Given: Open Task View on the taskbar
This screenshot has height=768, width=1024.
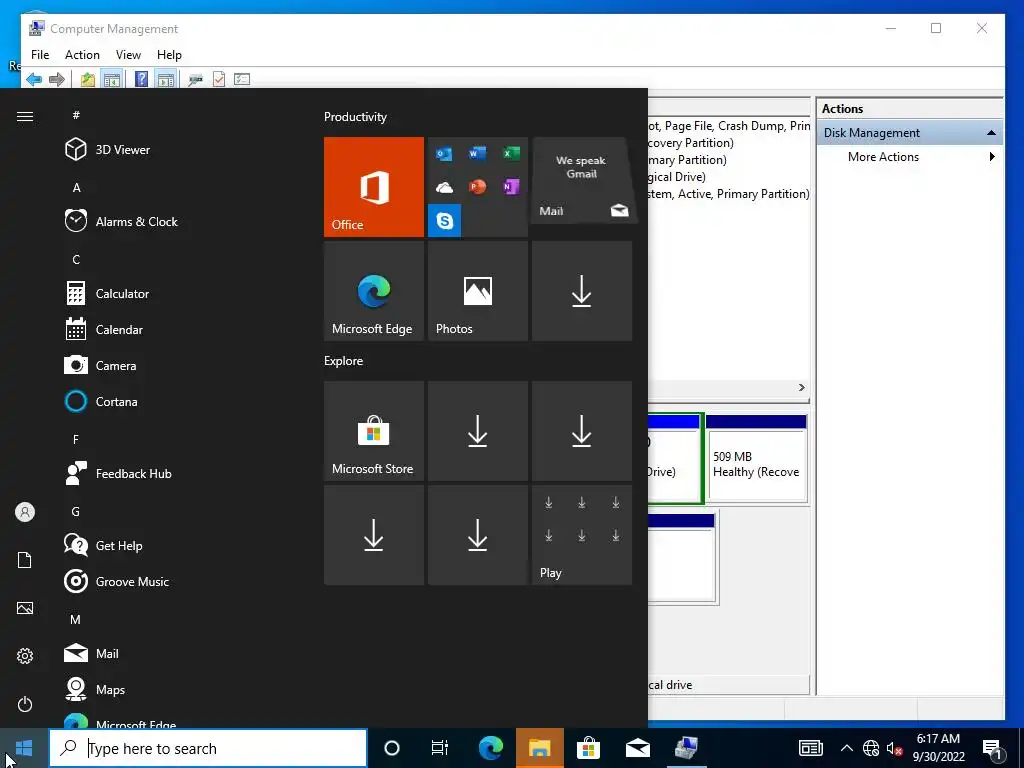Looking at the screenshot, I should [440, 748].
